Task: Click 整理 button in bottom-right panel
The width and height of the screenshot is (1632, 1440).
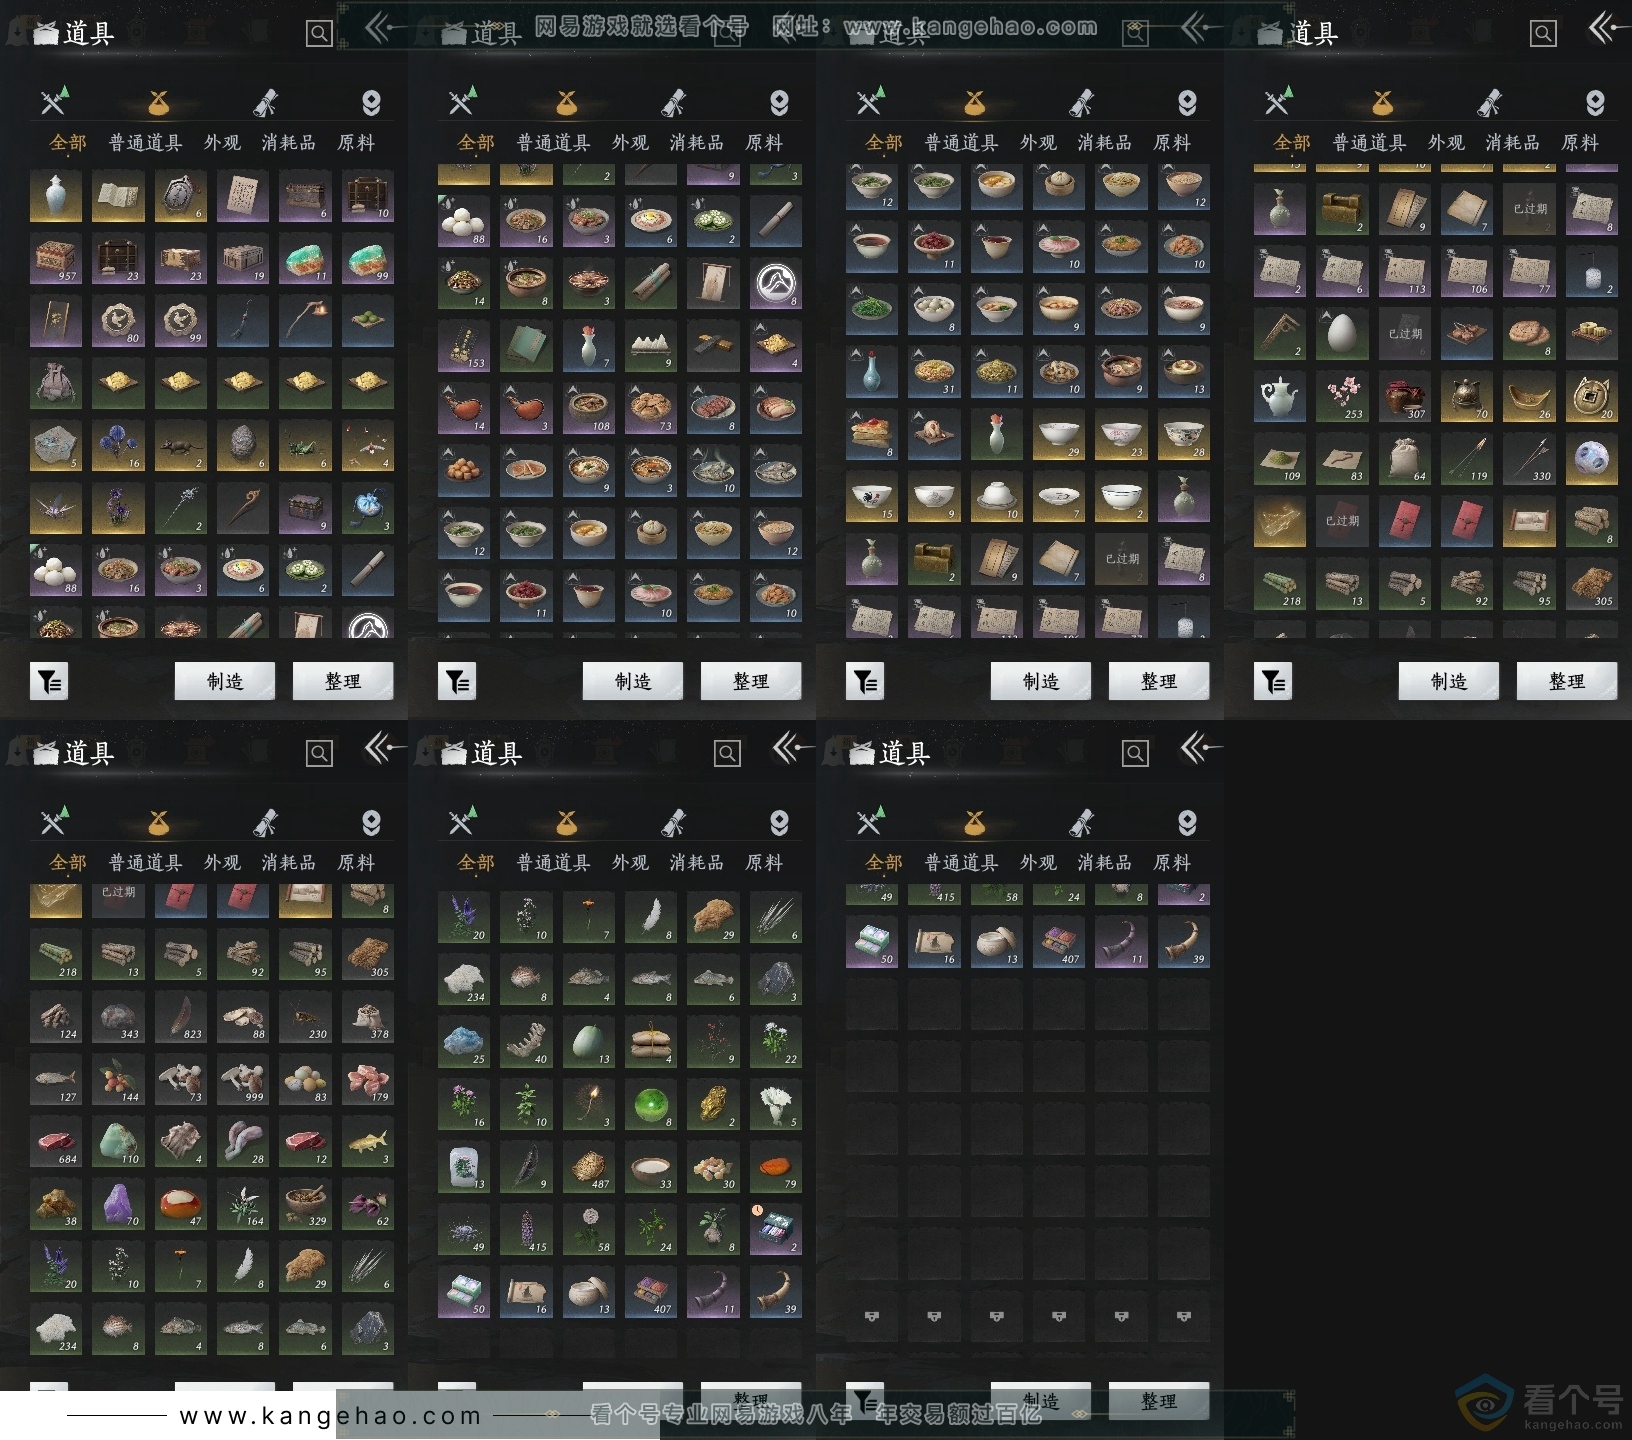Action: 1159,1401
